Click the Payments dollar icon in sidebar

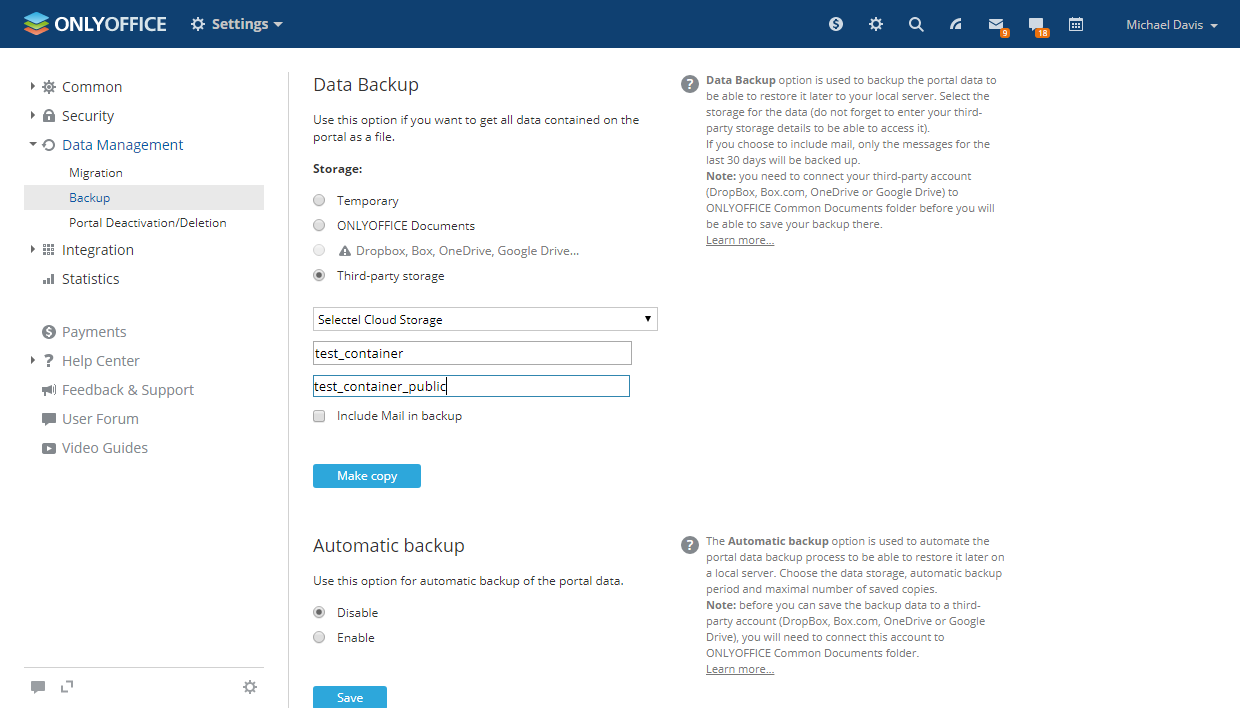coord(49,332)
